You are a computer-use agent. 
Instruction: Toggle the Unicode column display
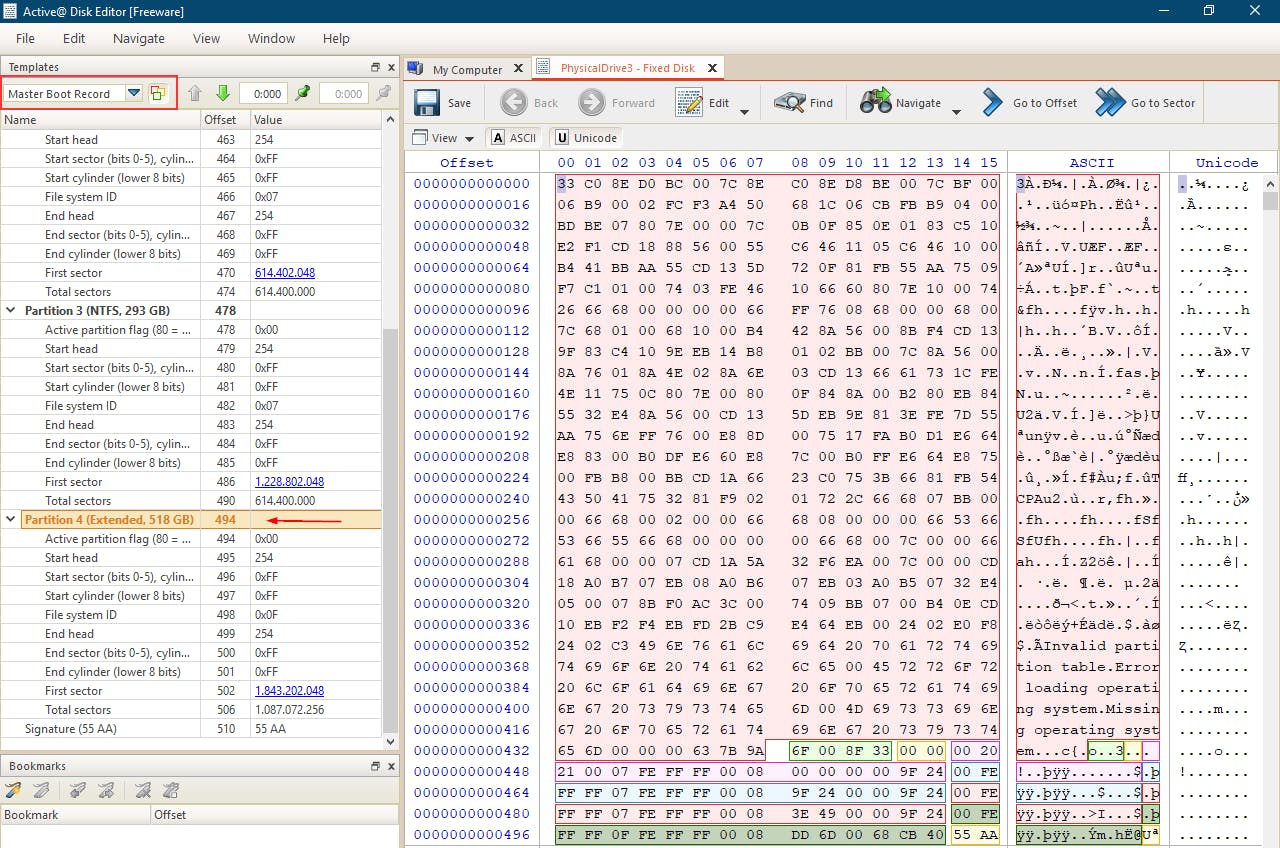click(x=586, y=138)
